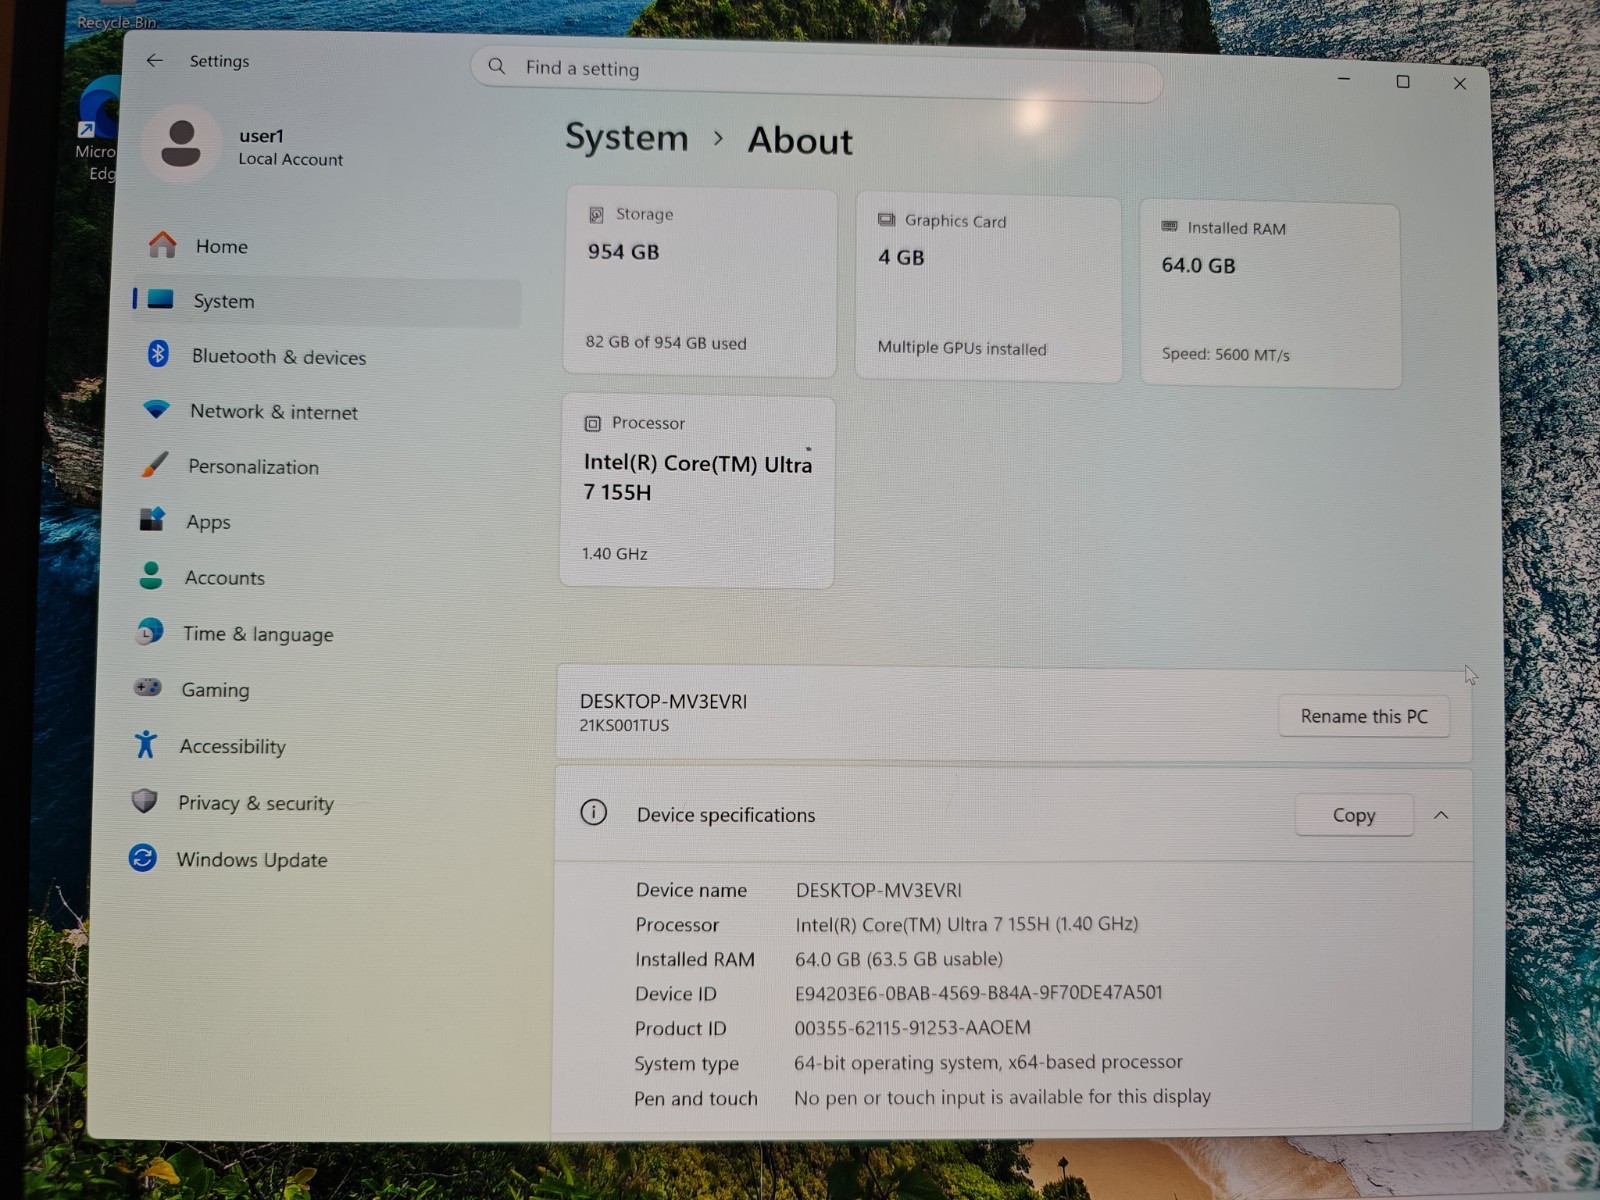The height and width of the screenshot is (1200, 1600).
Task: Click the Device specifications info icon
Action: (594, 812)
